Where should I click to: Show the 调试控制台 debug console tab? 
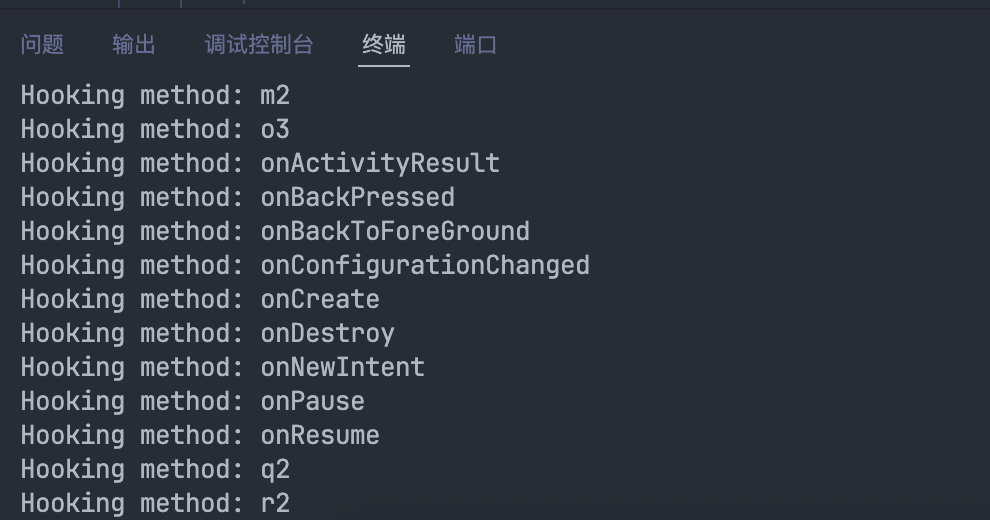259,45
